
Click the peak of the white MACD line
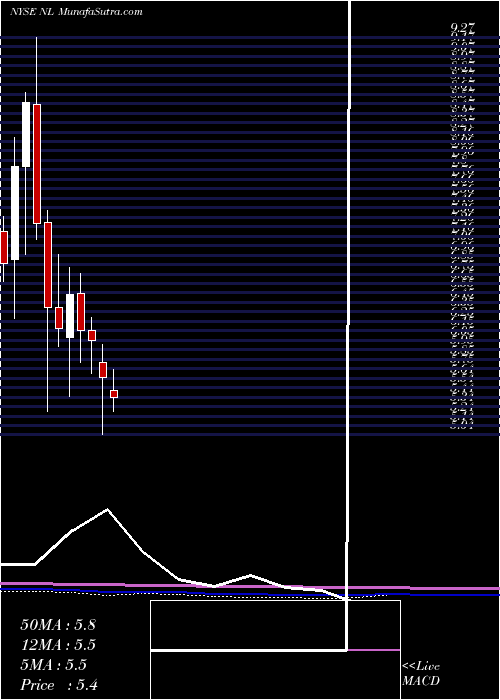(107, 509)
